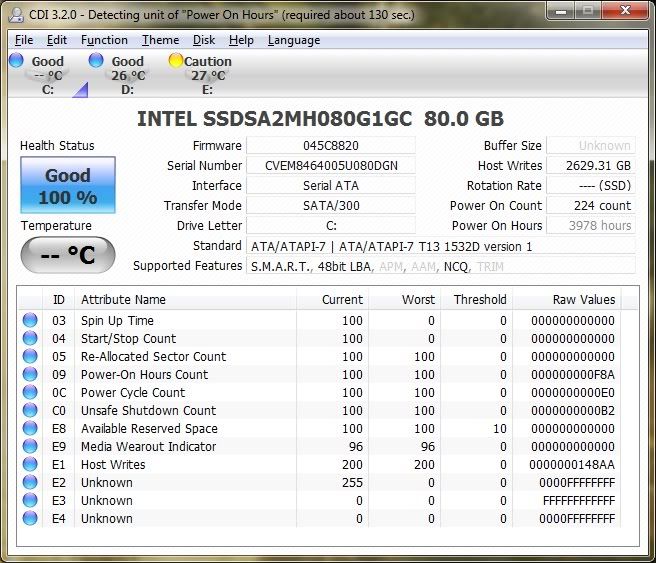Open the Theme menu

click(160, 40)
